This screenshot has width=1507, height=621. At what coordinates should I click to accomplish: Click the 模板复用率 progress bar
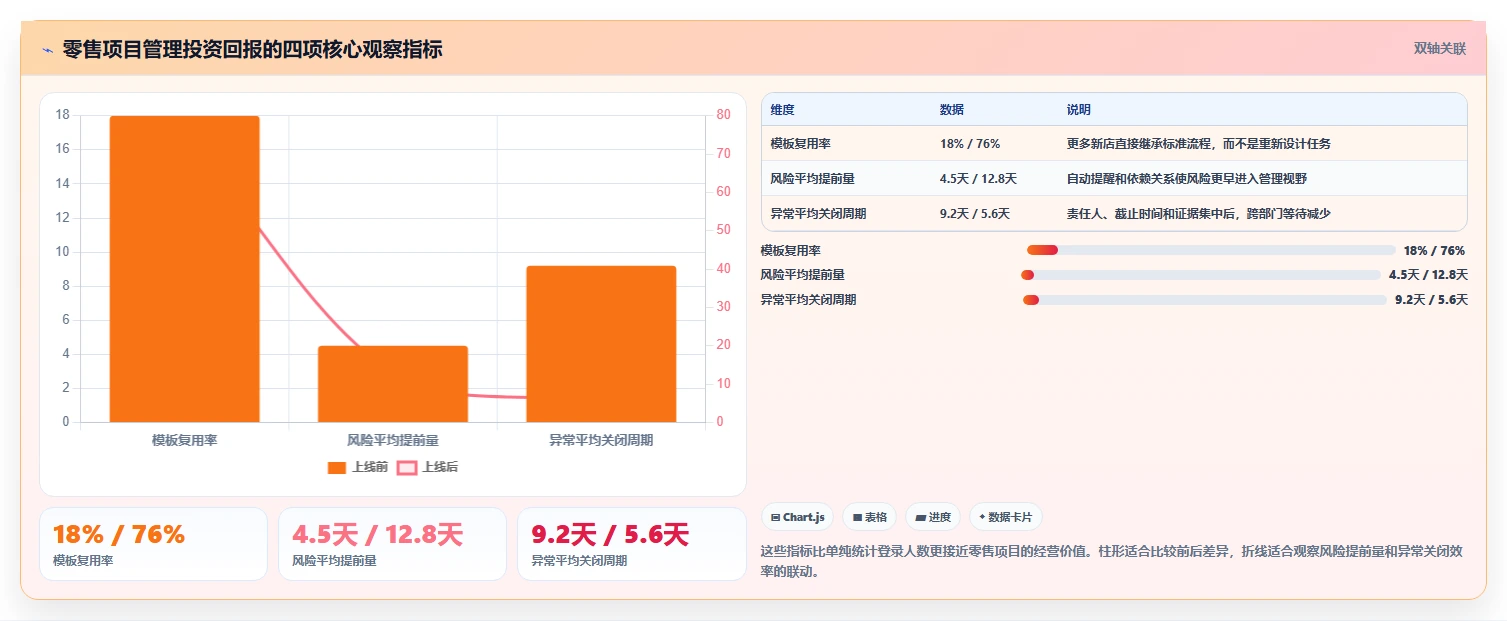1211,250
